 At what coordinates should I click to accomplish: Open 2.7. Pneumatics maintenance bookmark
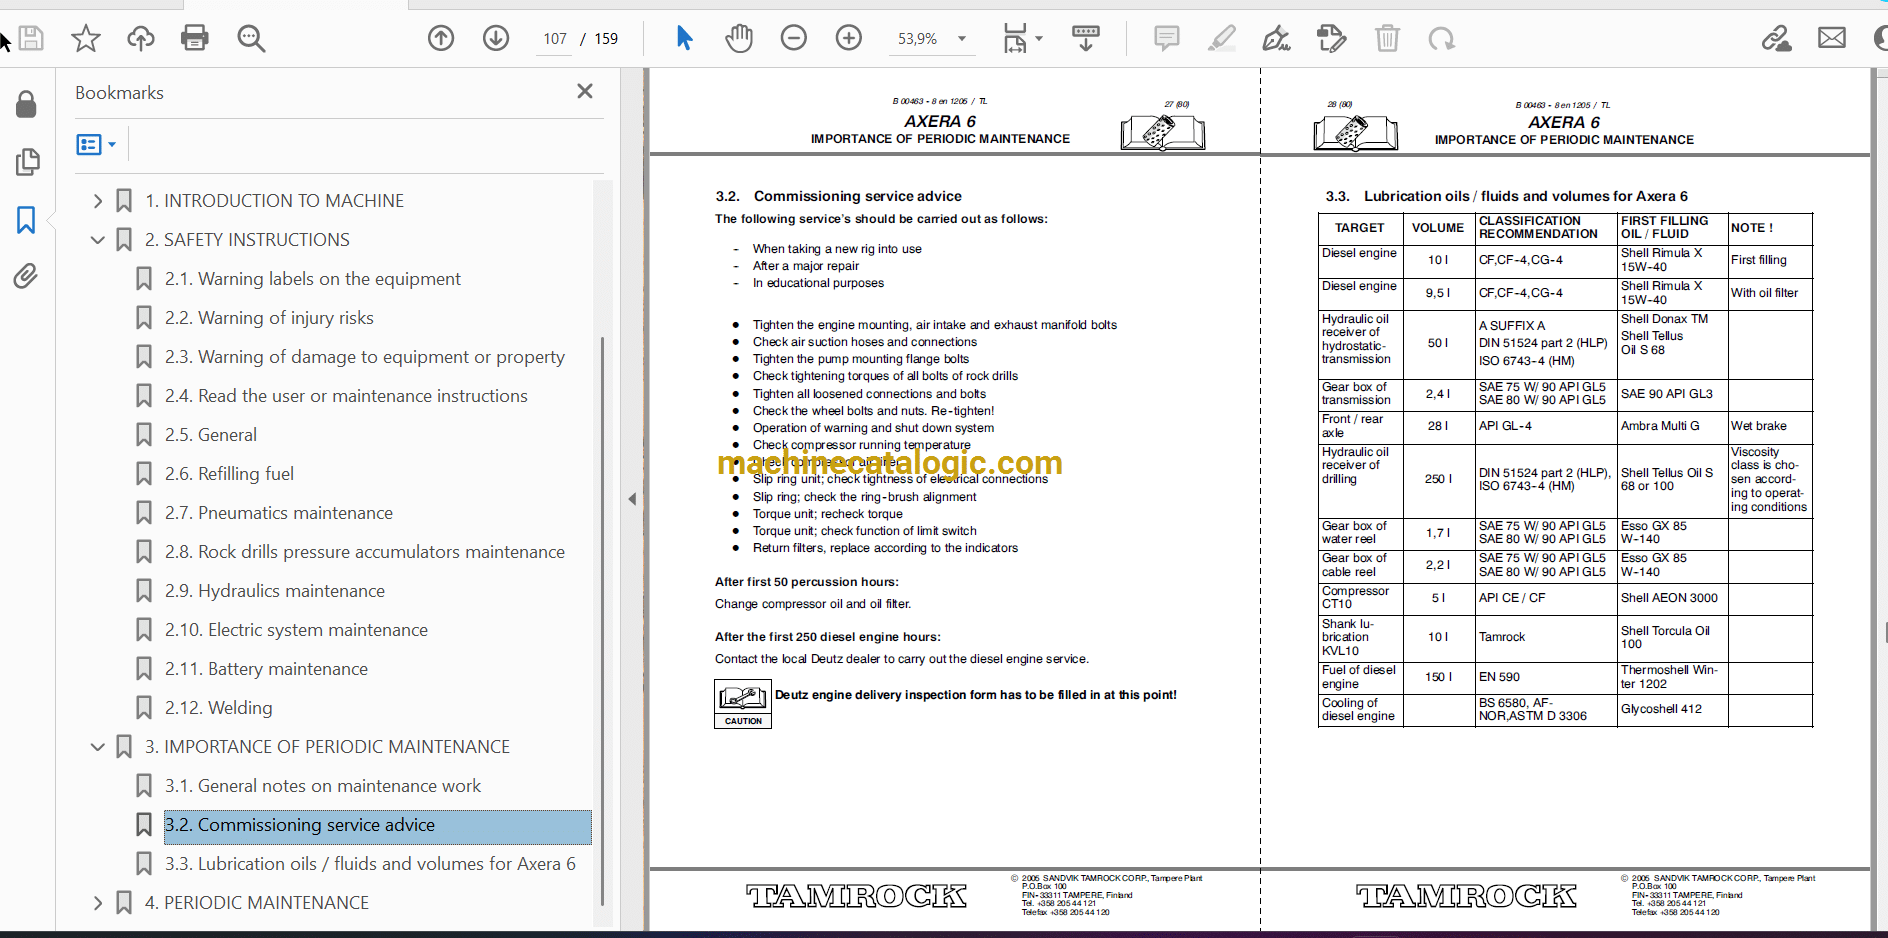tap(279, 513)
